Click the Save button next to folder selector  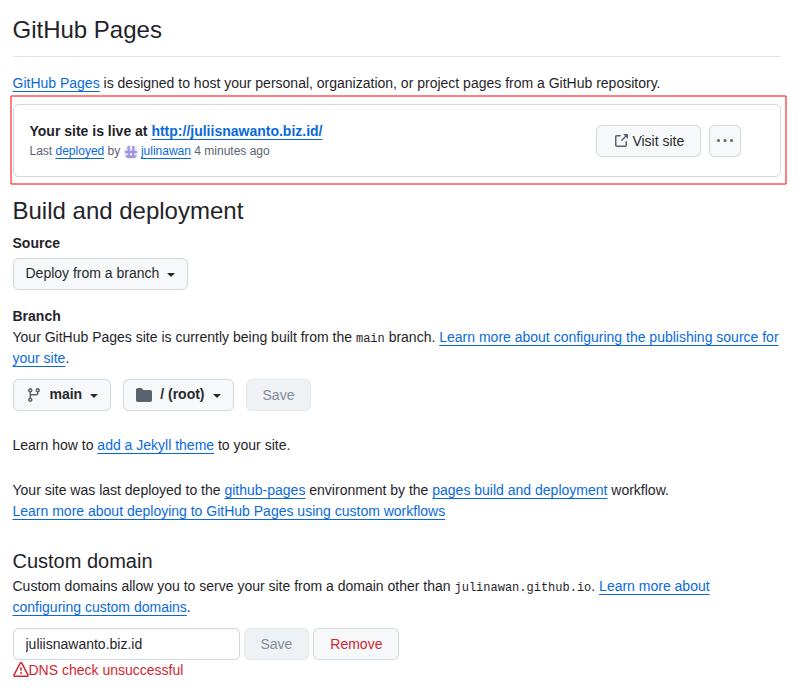tap(278, 395)
